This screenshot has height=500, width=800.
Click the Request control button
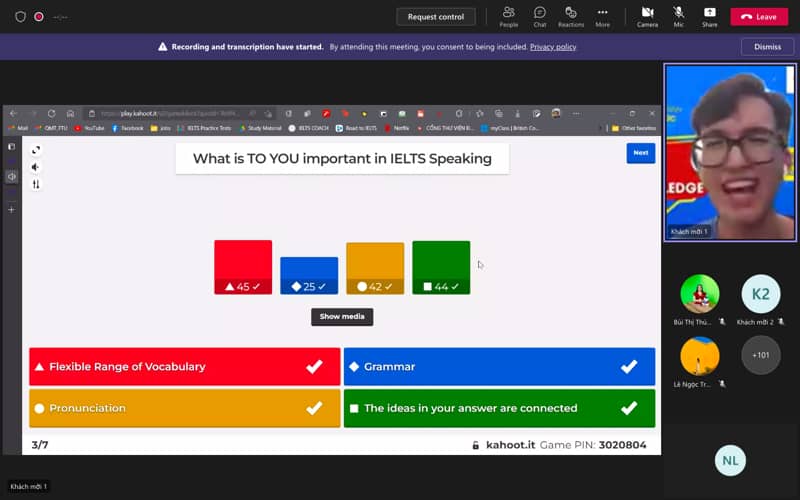[x=436, y=17]
